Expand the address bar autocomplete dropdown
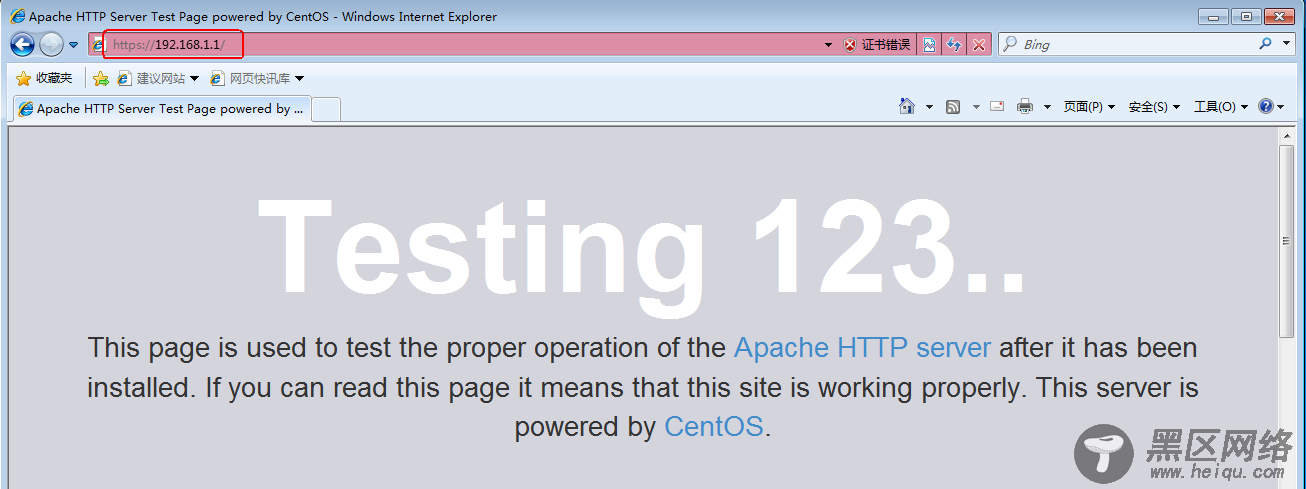Viewport: 1306px width, 489px height. click(828, 45)
